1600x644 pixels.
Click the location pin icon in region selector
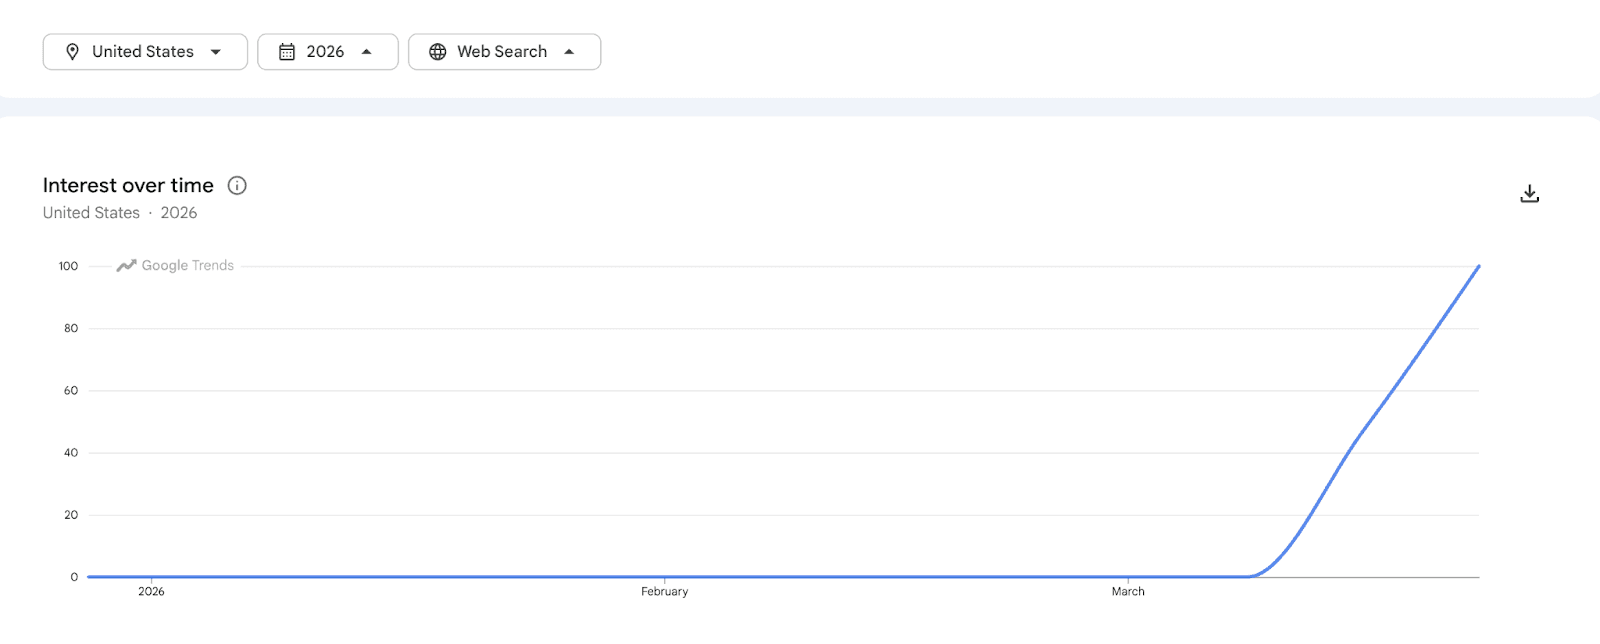point(72,52)
